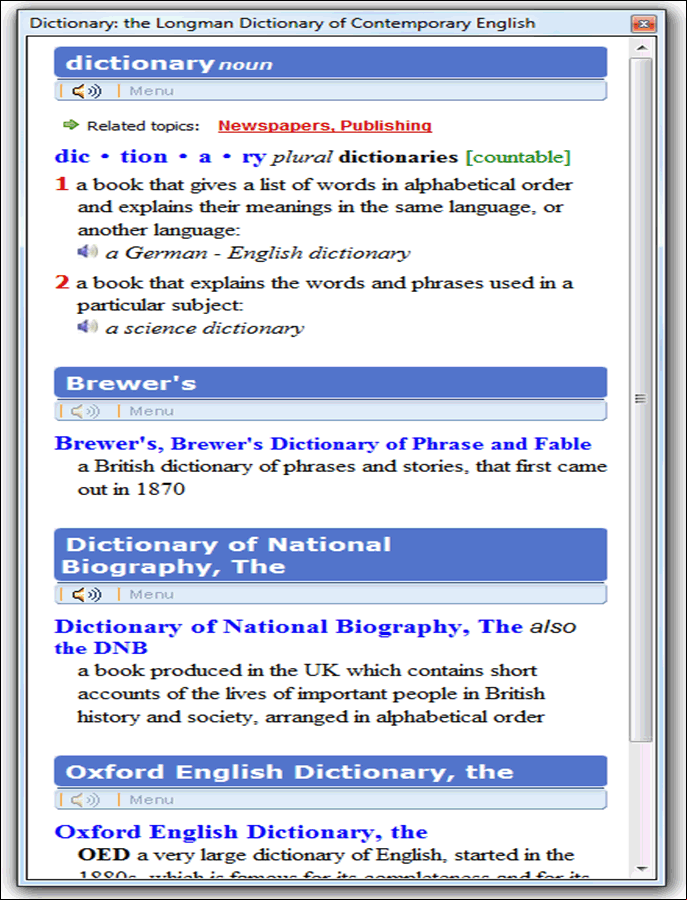Image resolution: width=687 pixels, height=900 pixels.
Task: Click the 'Oxford English Dictionary, the' header bar
Action: (x=331, y=771)
